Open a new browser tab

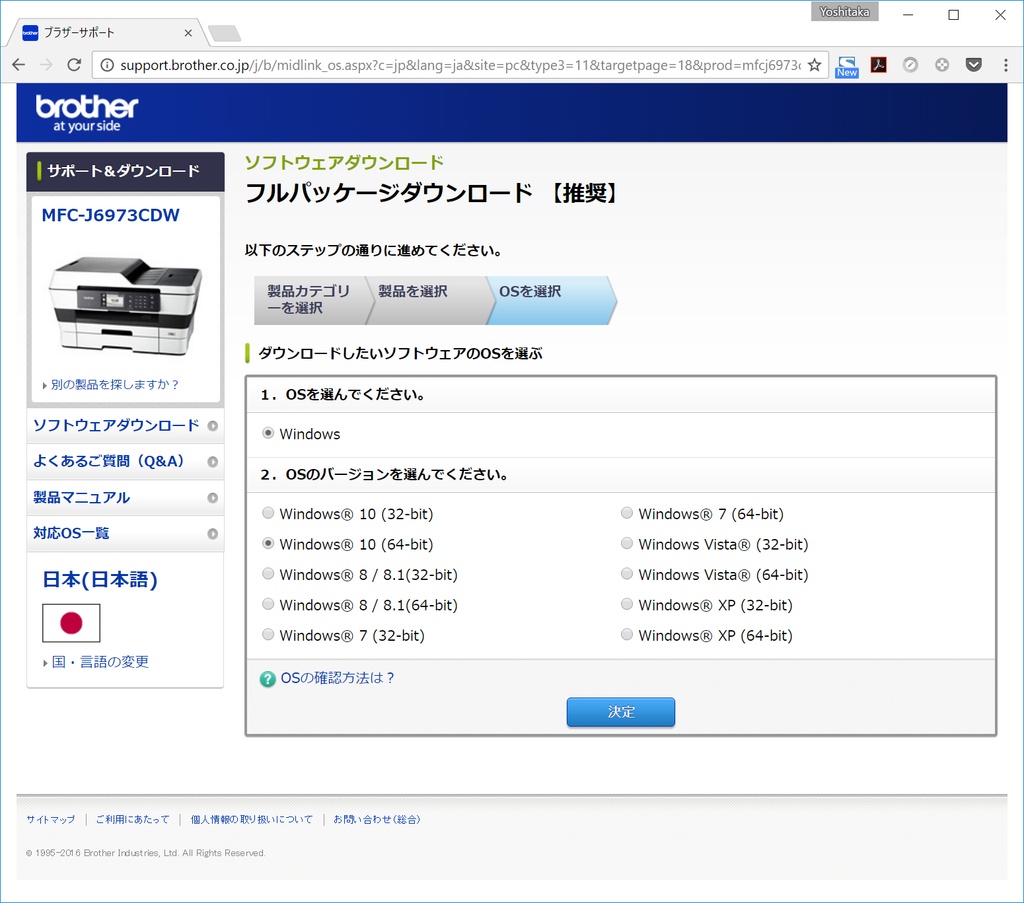coord(225,33)
